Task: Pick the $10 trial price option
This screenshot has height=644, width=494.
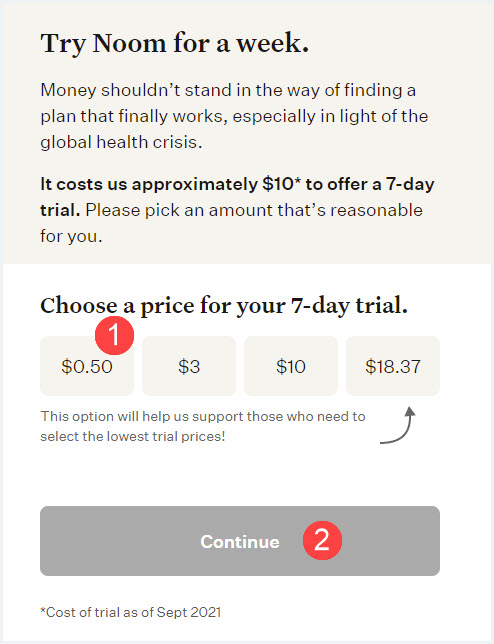Action: tap(291, 366)
